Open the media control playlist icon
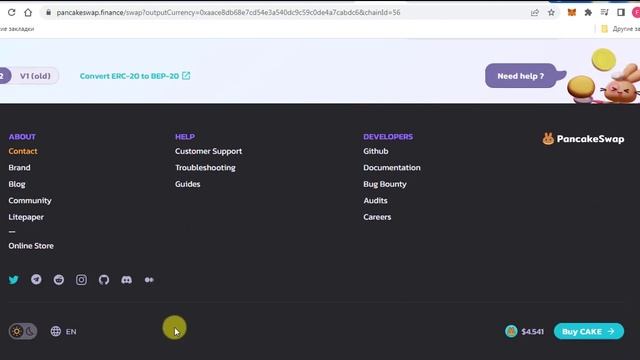Image resolution: width=640 pixels, height=360 pixels. (604, 13)
